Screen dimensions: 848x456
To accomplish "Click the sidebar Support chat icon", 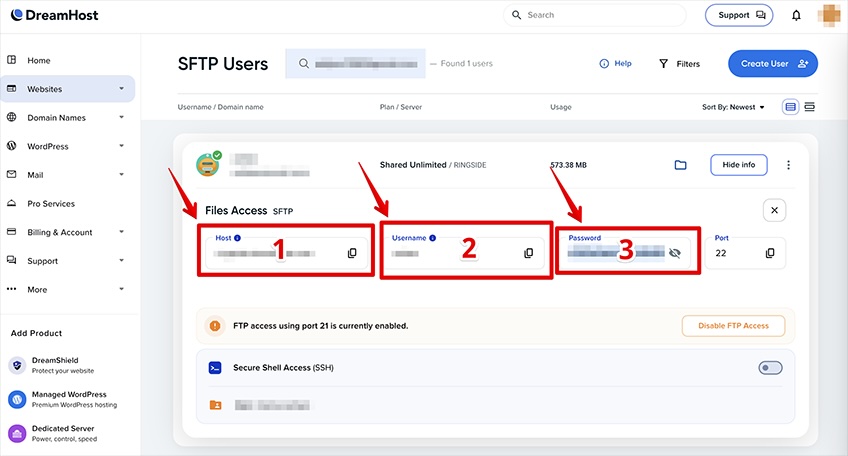I will tap(11, 260).
